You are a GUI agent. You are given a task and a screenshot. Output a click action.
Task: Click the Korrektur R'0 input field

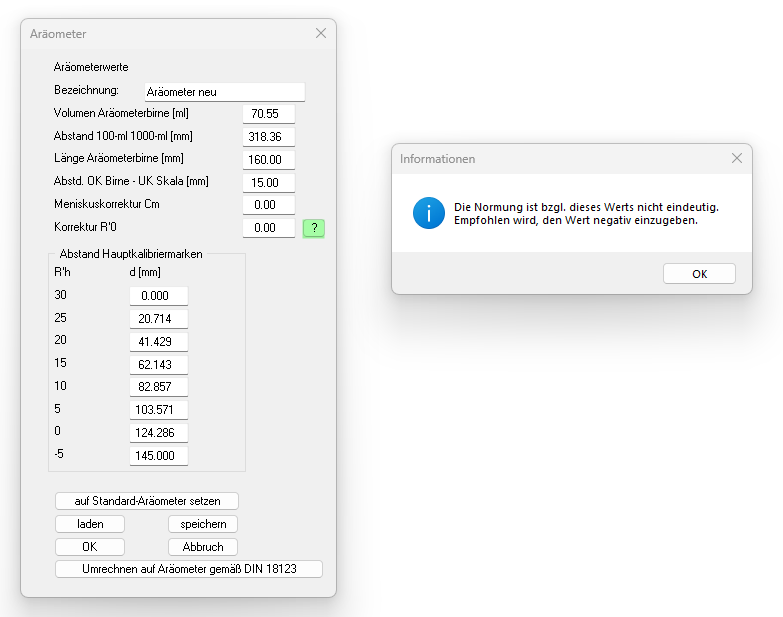tap(268, 228)
